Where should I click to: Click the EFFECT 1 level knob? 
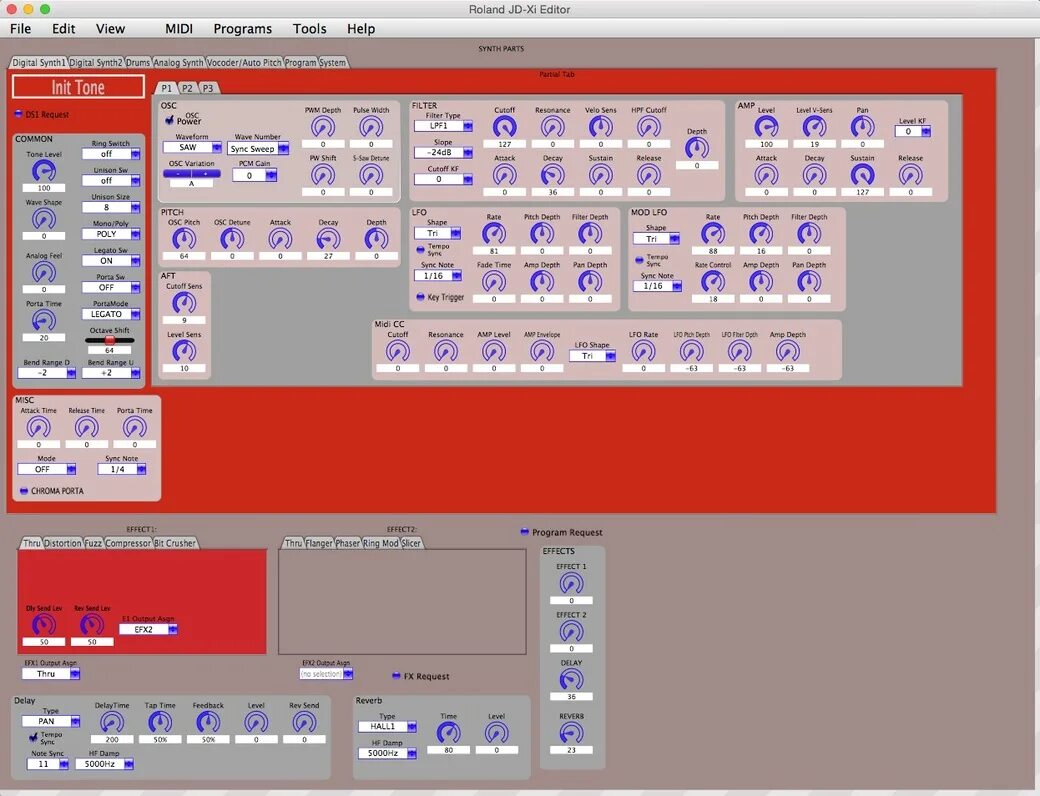[571, 583]
